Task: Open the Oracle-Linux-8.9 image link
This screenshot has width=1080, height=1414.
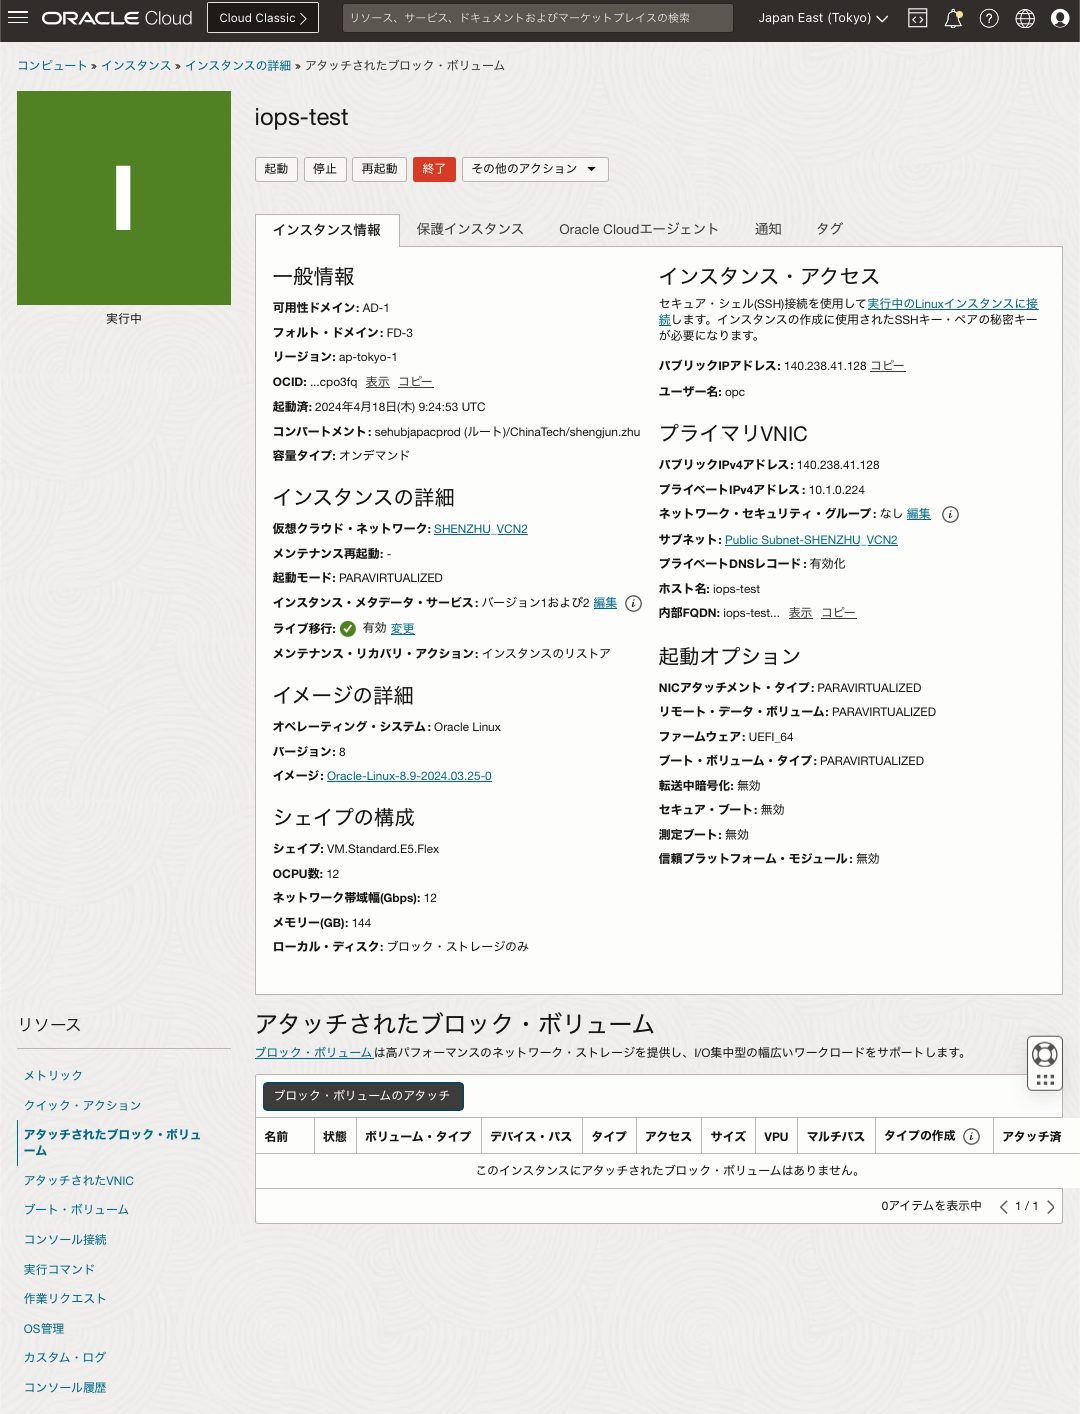Action: (x=409, y=776)
